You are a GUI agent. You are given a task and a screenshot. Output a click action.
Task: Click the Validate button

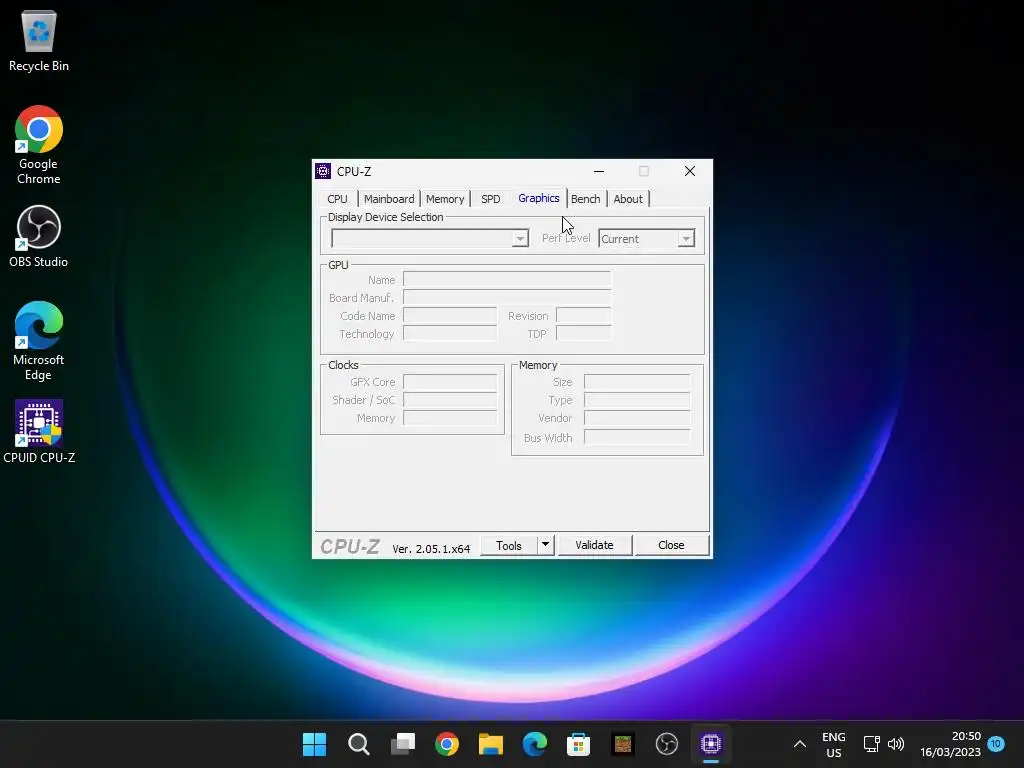[594, 545]
